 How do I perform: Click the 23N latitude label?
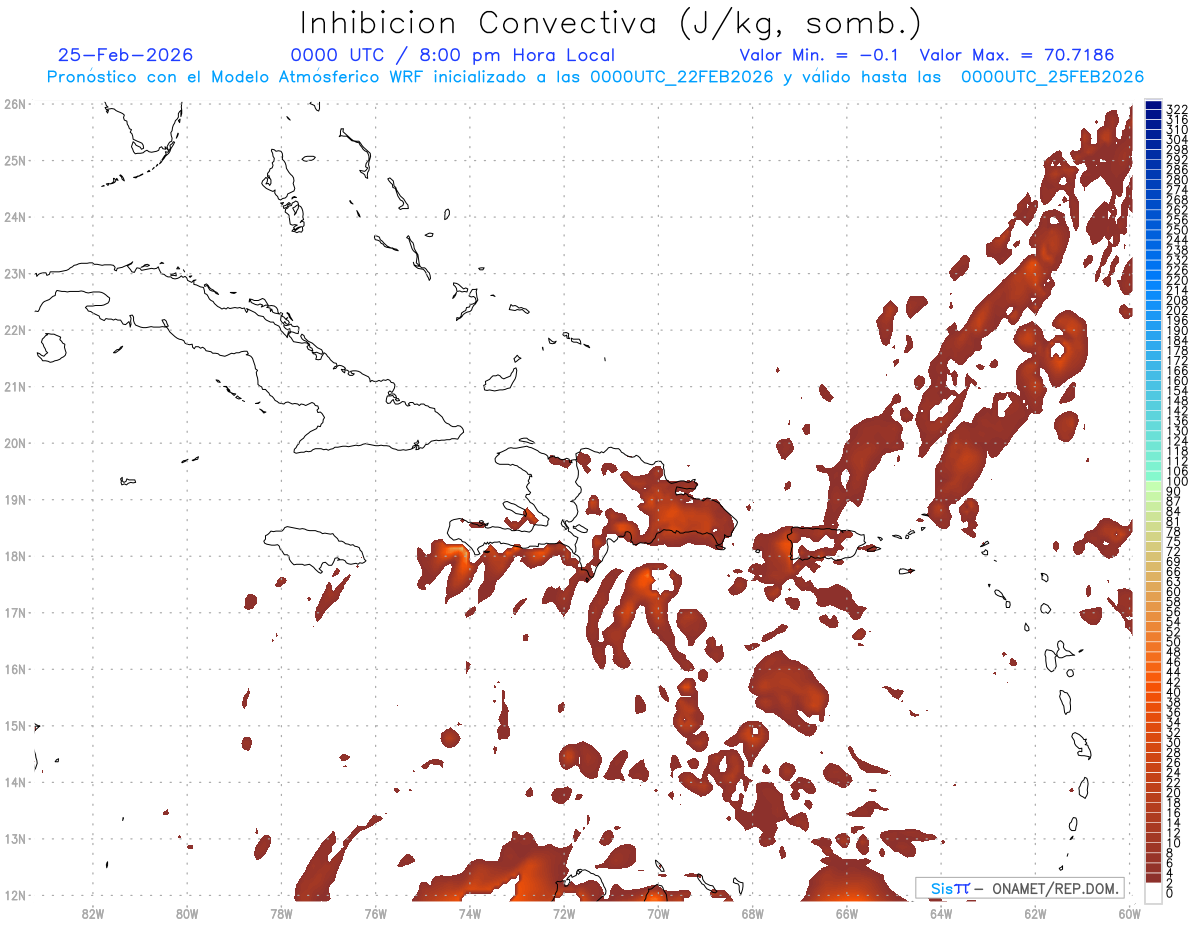tap(15, 273)
